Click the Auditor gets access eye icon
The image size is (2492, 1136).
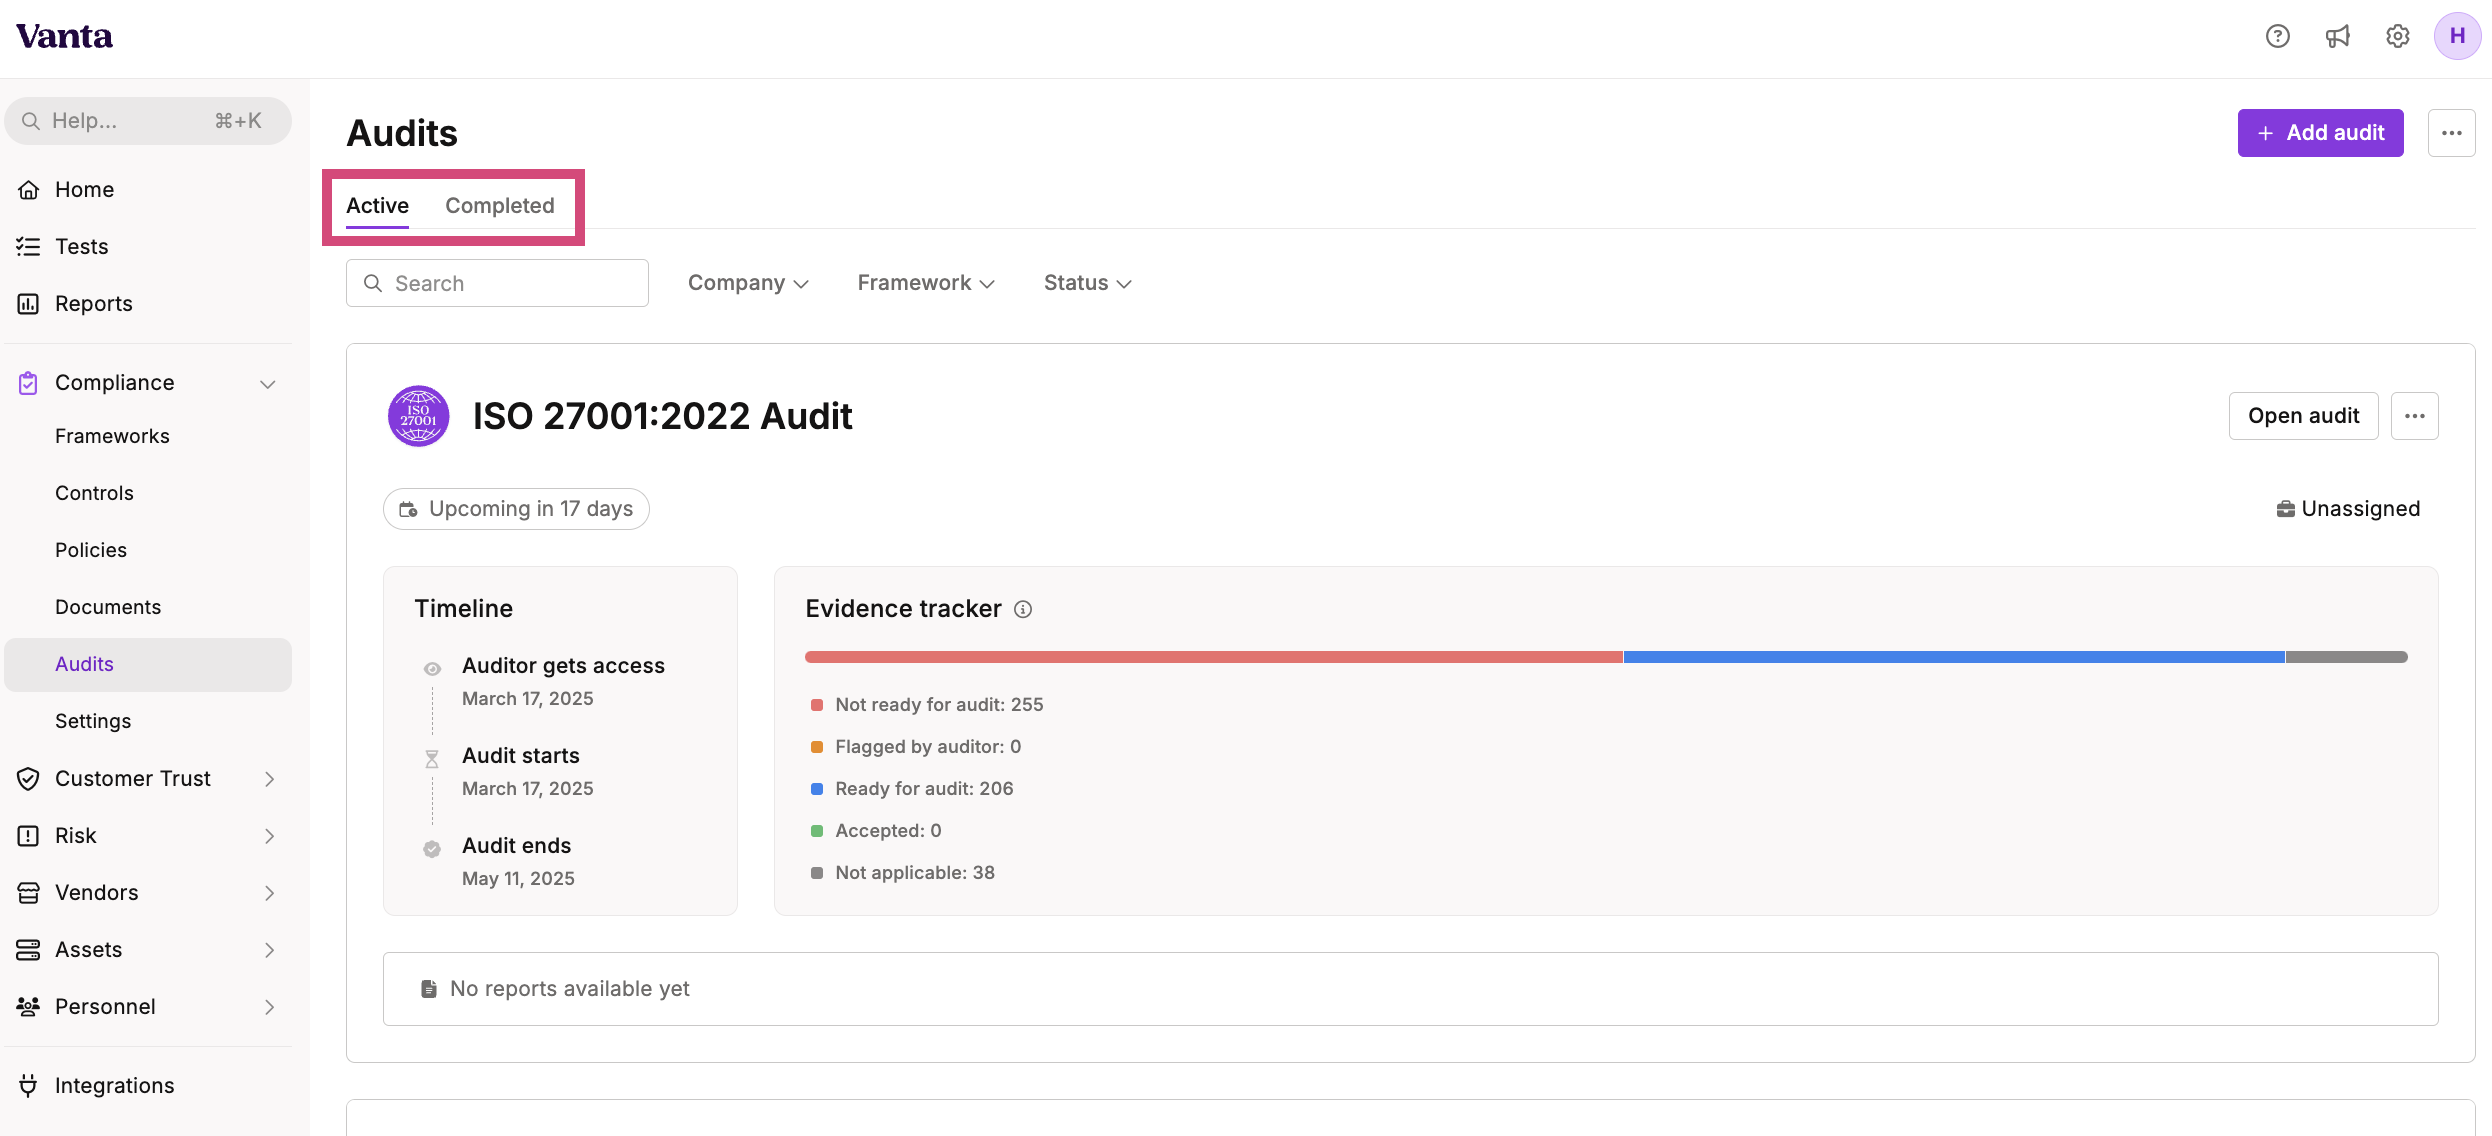[432, 670]
